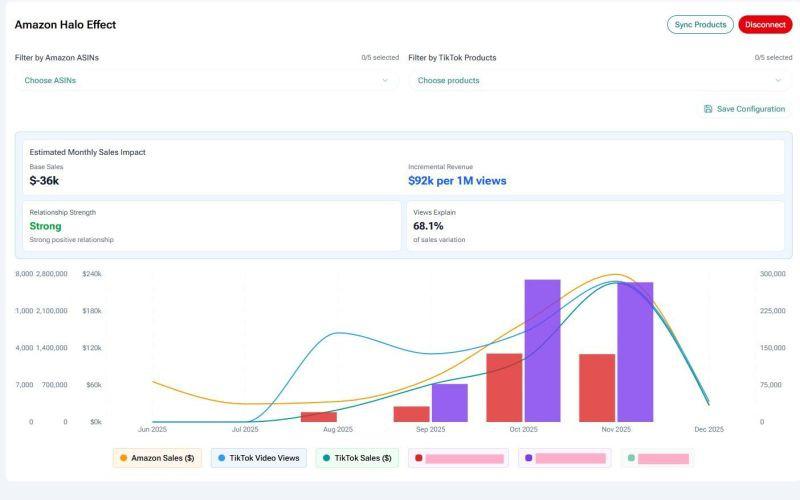800x500 pixels.
Task: Open the Choose ASINs combo box
Action: (207, 80)
